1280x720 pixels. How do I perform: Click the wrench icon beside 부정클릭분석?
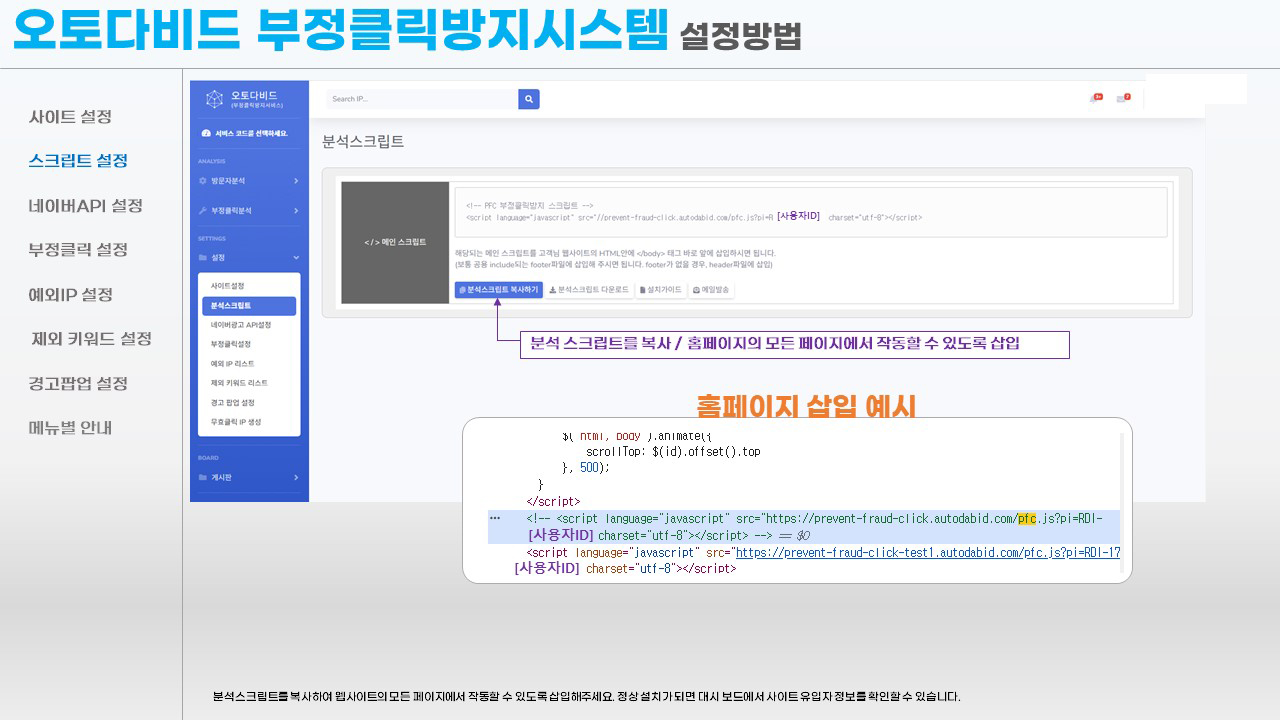click(x=203, y=211)
